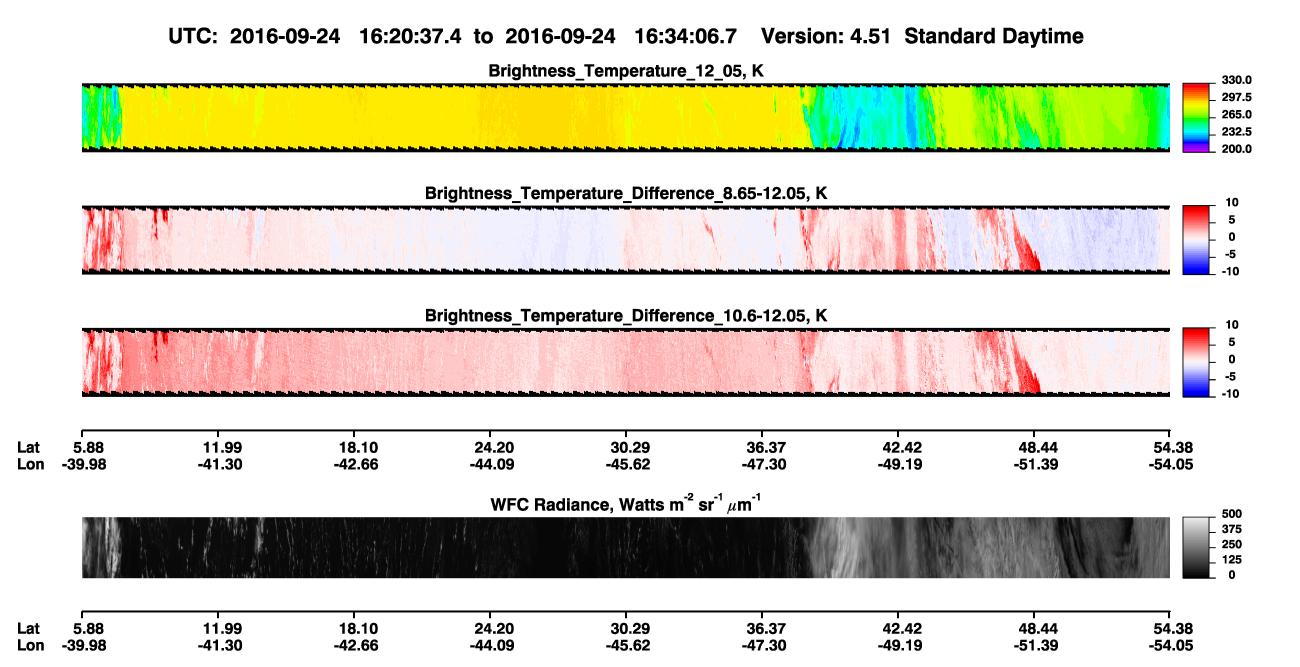Click the 330.0 colorbar label
Image resolution: width=1300 pixels, height=667 pixels.
point(1235,80)
